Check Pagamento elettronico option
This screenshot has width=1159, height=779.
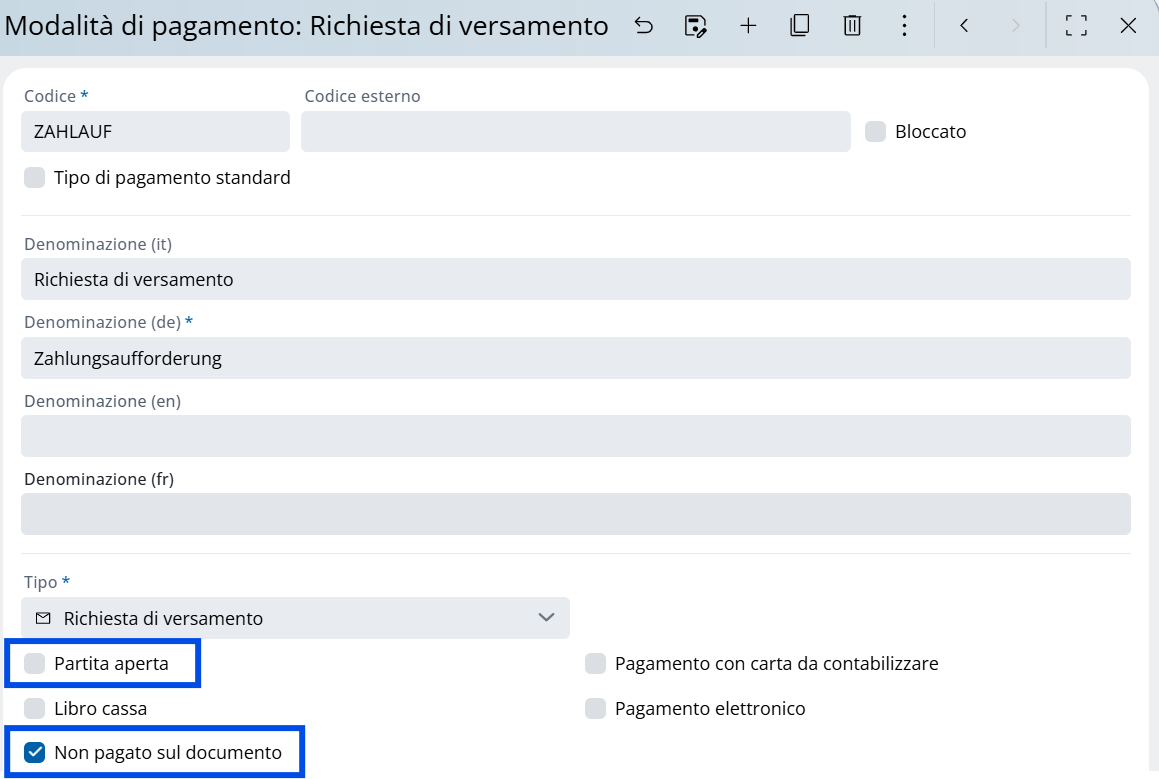596,709
